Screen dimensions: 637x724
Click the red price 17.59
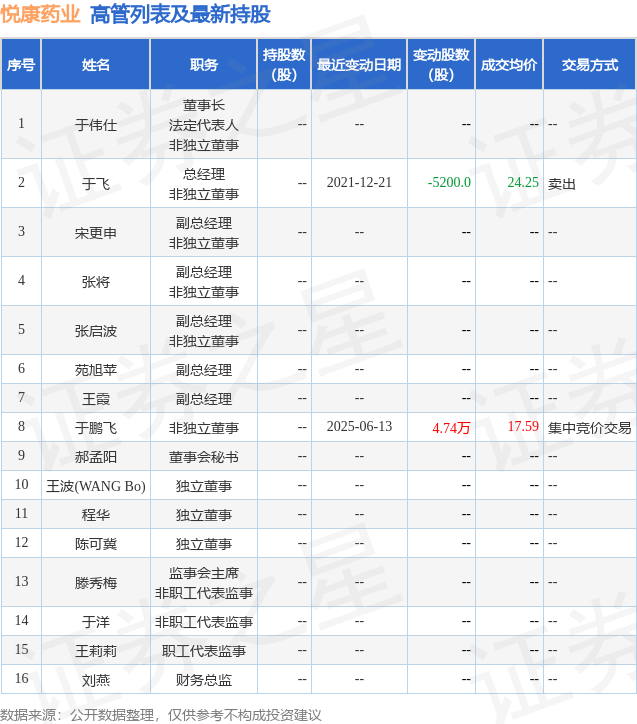[523, 426]
